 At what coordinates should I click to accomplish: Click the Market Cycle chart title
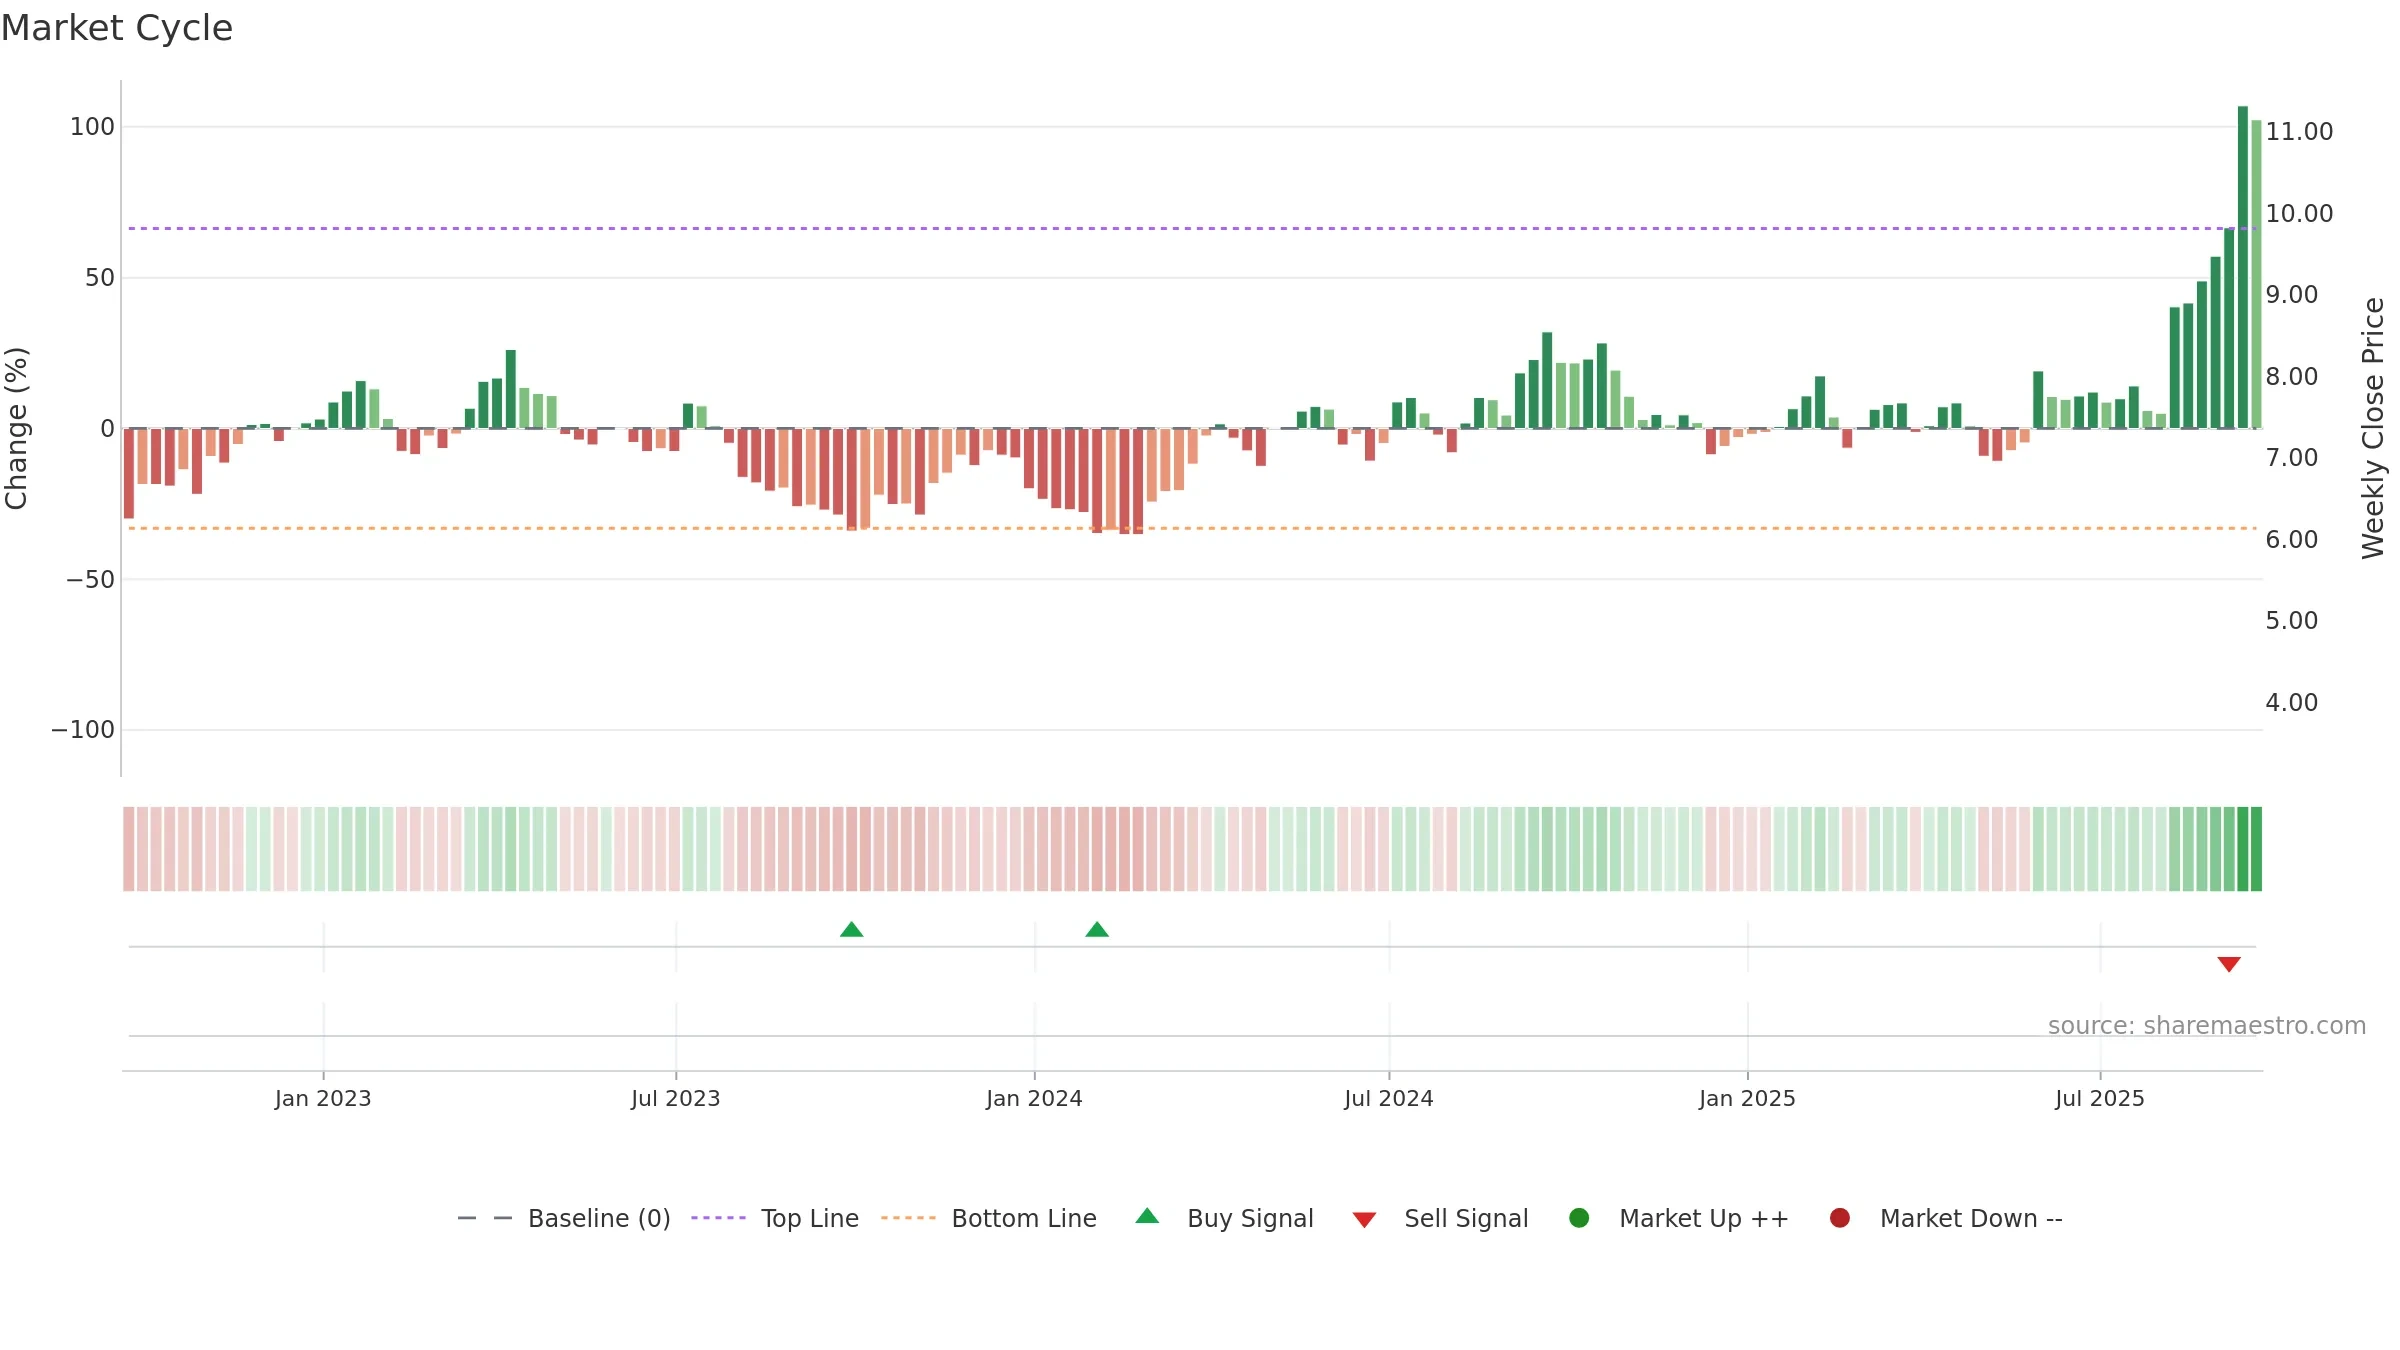point(117,28)
